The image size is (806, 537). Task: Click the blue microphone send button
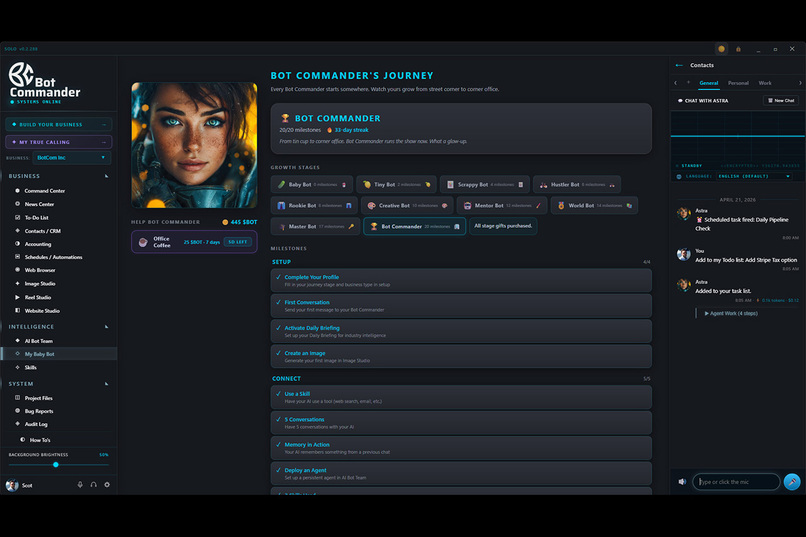[x=792, y=482]
